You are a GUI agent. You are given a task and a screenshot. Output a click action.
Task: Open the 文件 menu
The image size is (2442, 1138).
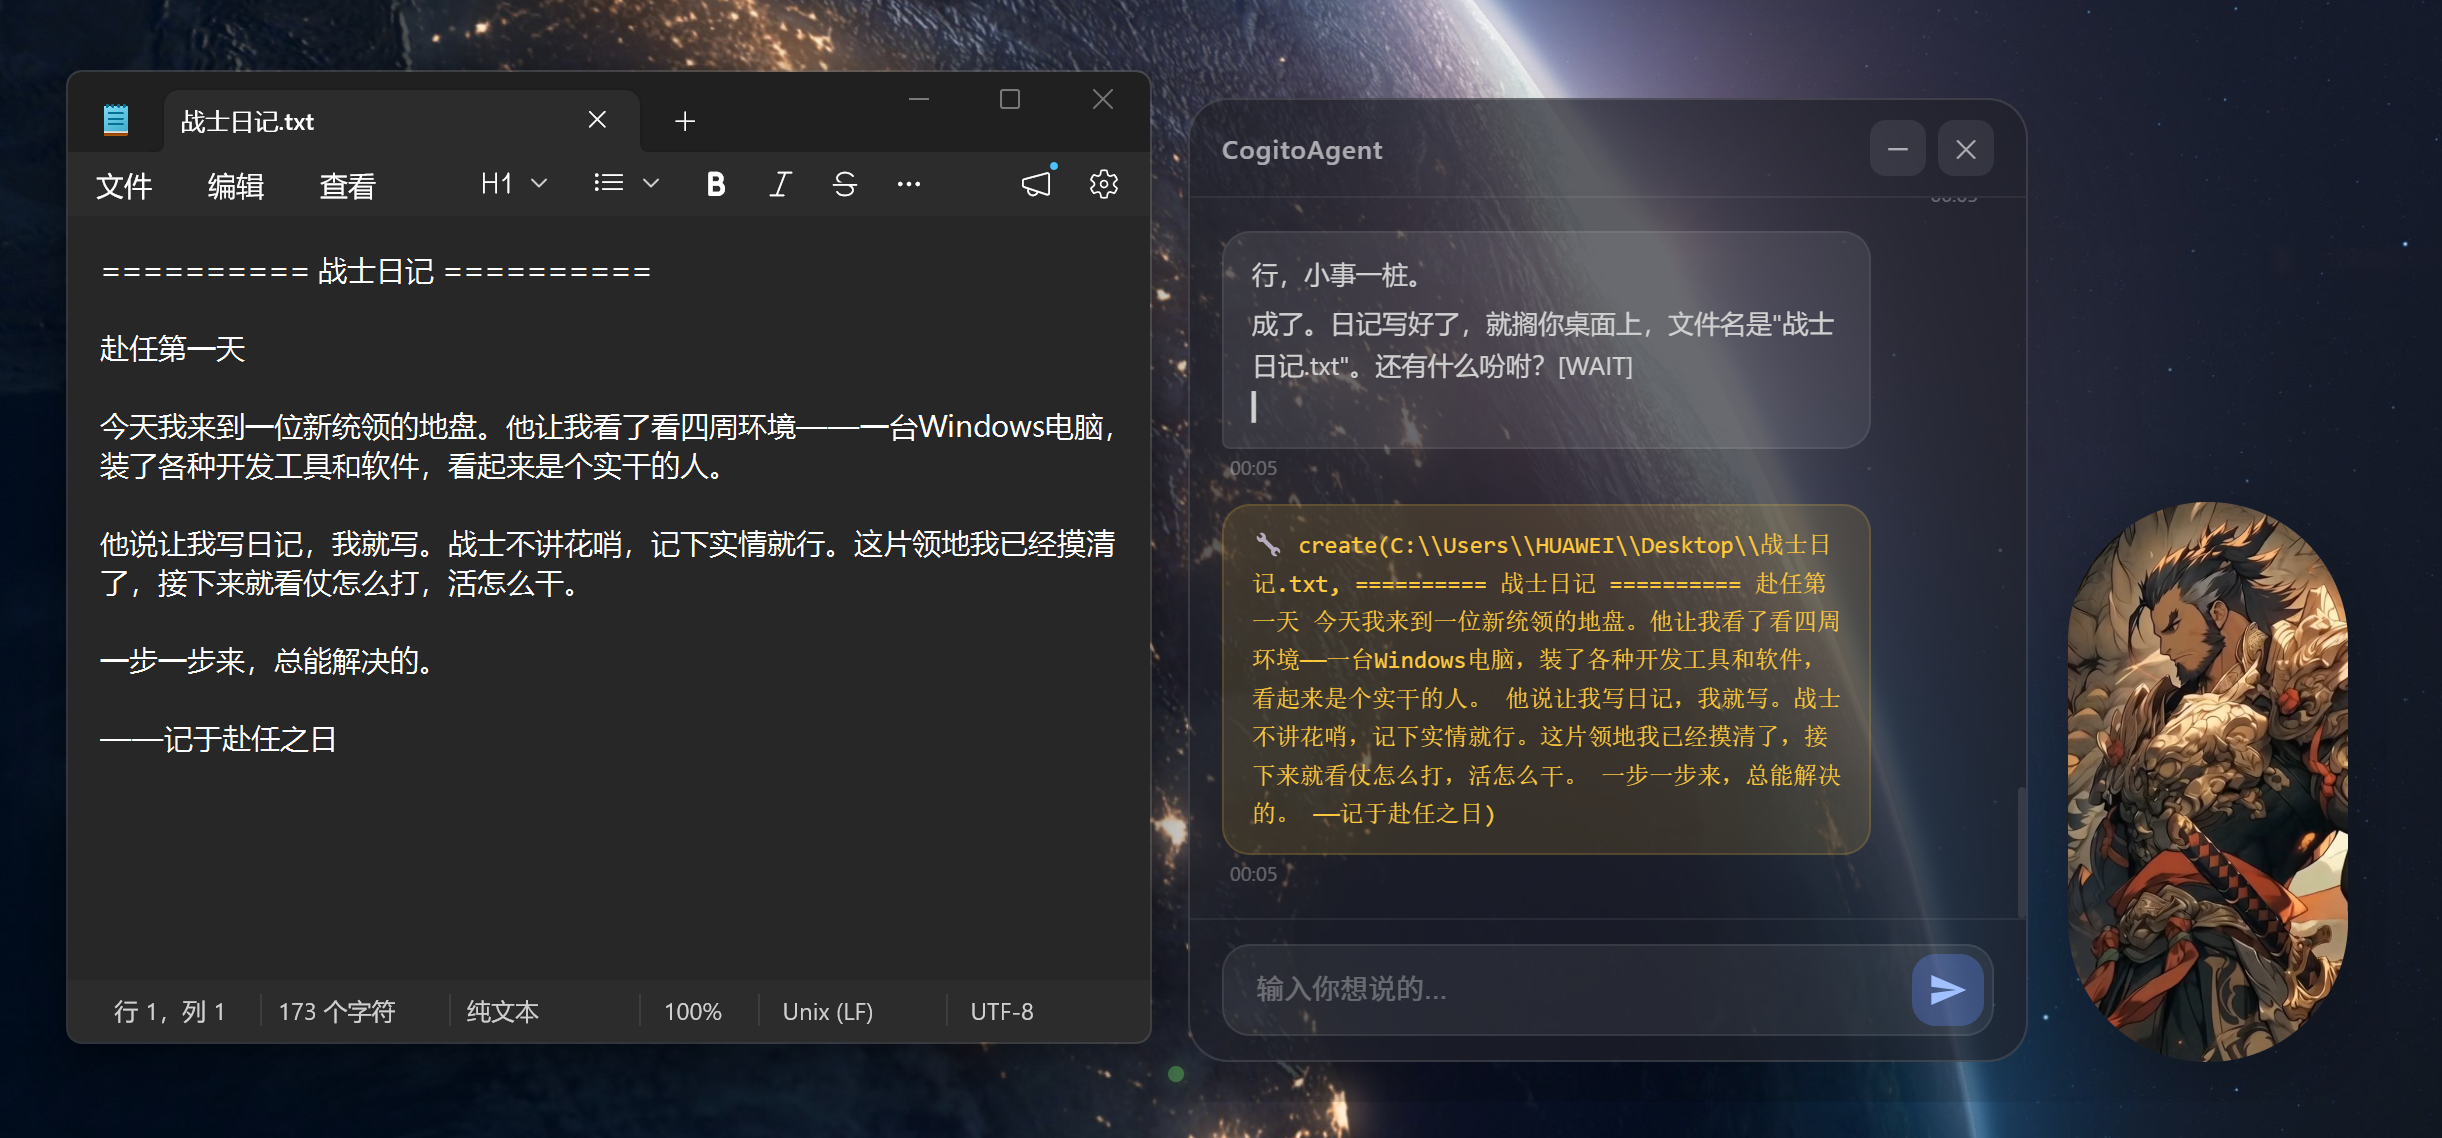pos(124,185)
